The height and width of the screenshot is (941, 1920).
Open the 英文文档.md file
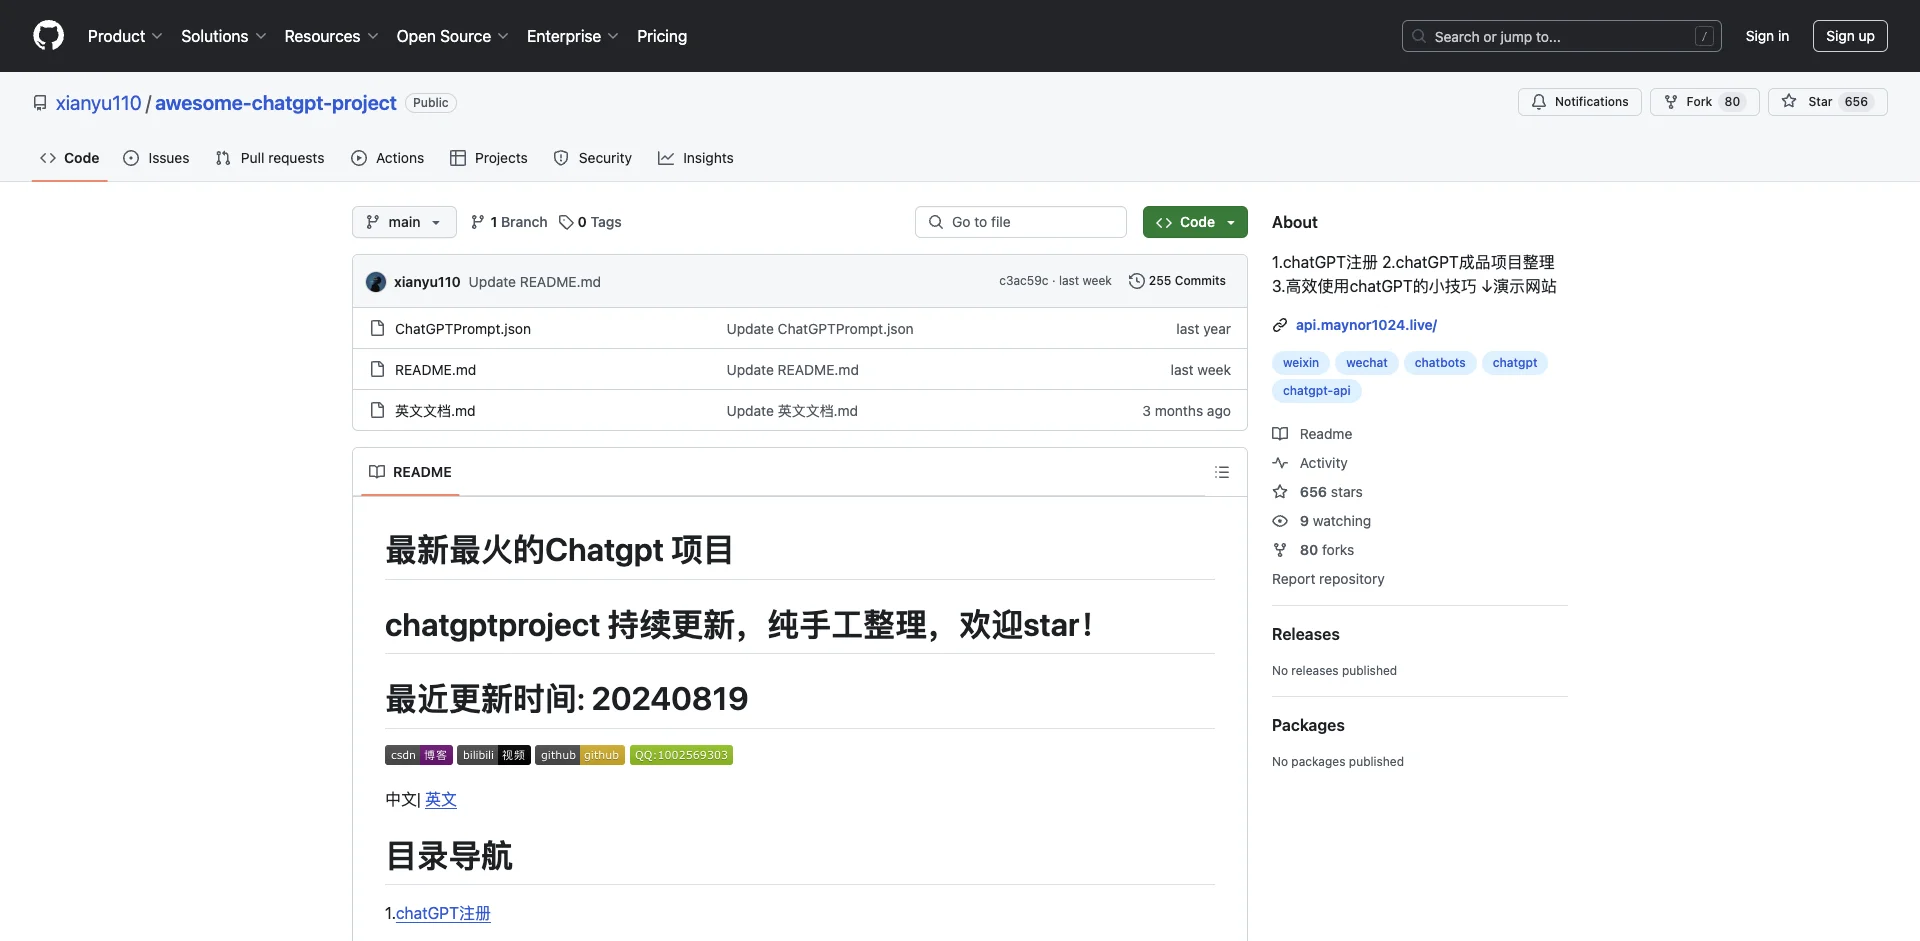pyautogui.click(x=435, y=411)
